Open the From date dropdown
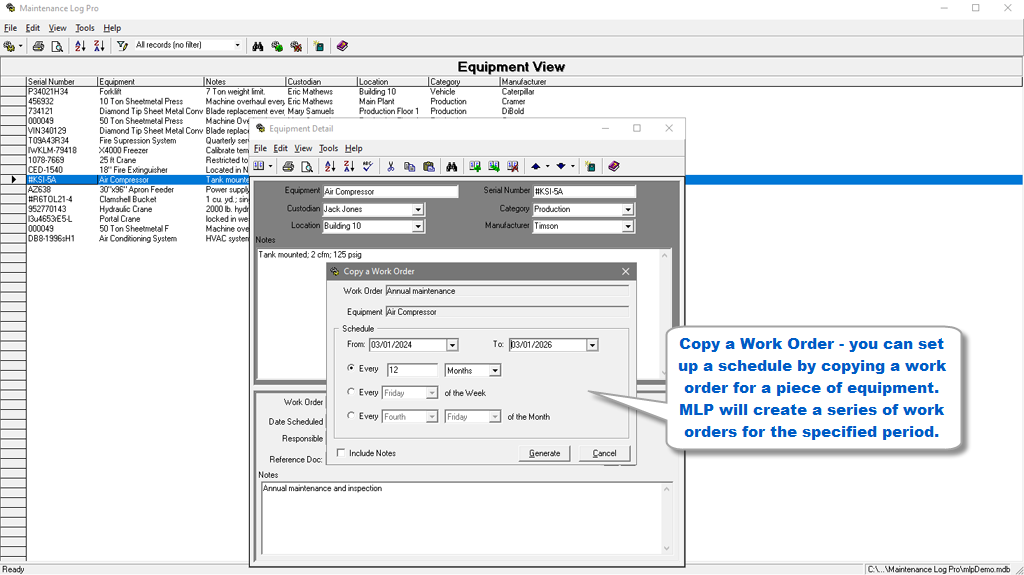 pyautogui.click(x=452, y=345)
